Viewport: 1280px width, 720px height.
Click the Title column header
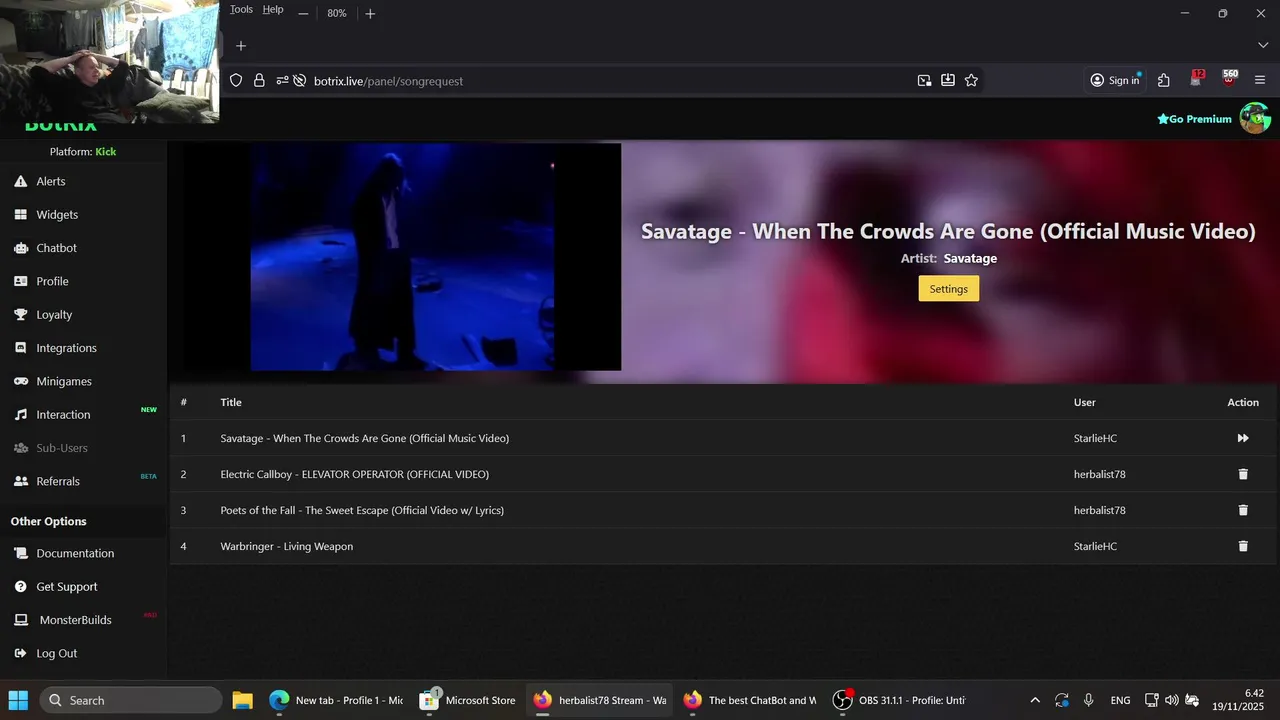click(x=231, y=402)
